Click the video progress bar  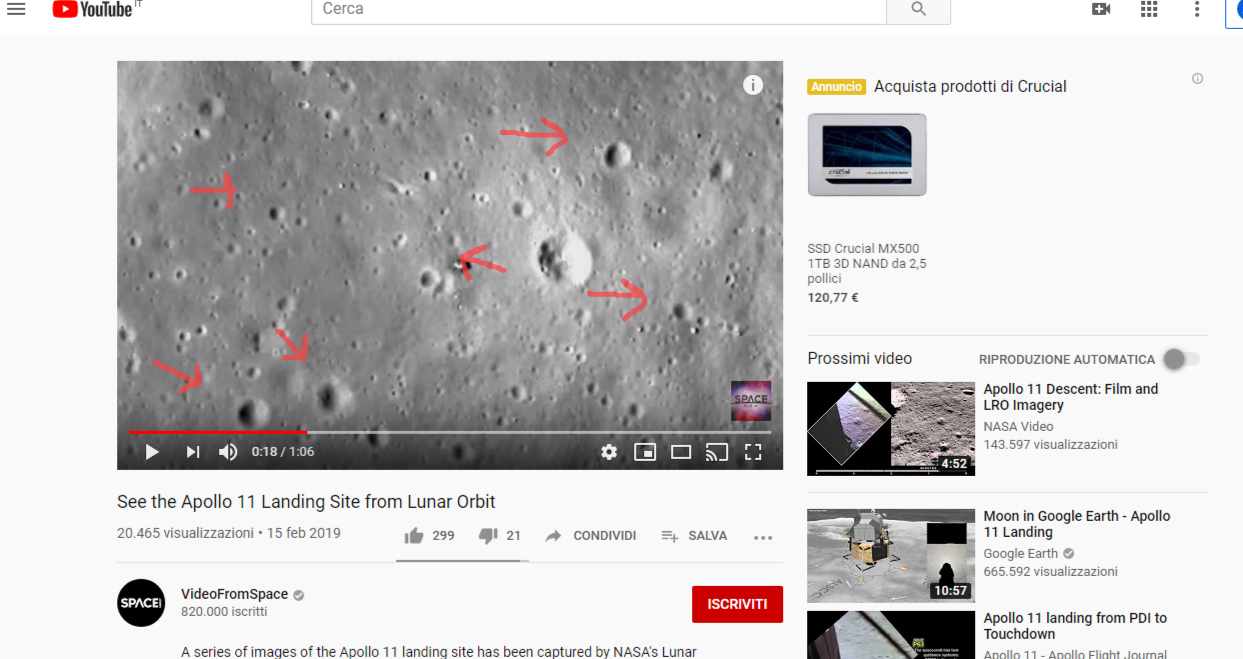[x=450, y=432]
